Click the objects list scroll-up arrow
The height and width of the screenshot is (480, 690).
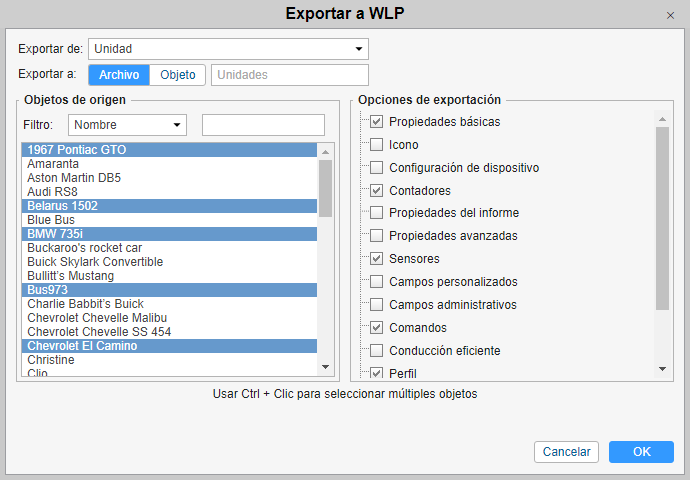coord(326,152)
